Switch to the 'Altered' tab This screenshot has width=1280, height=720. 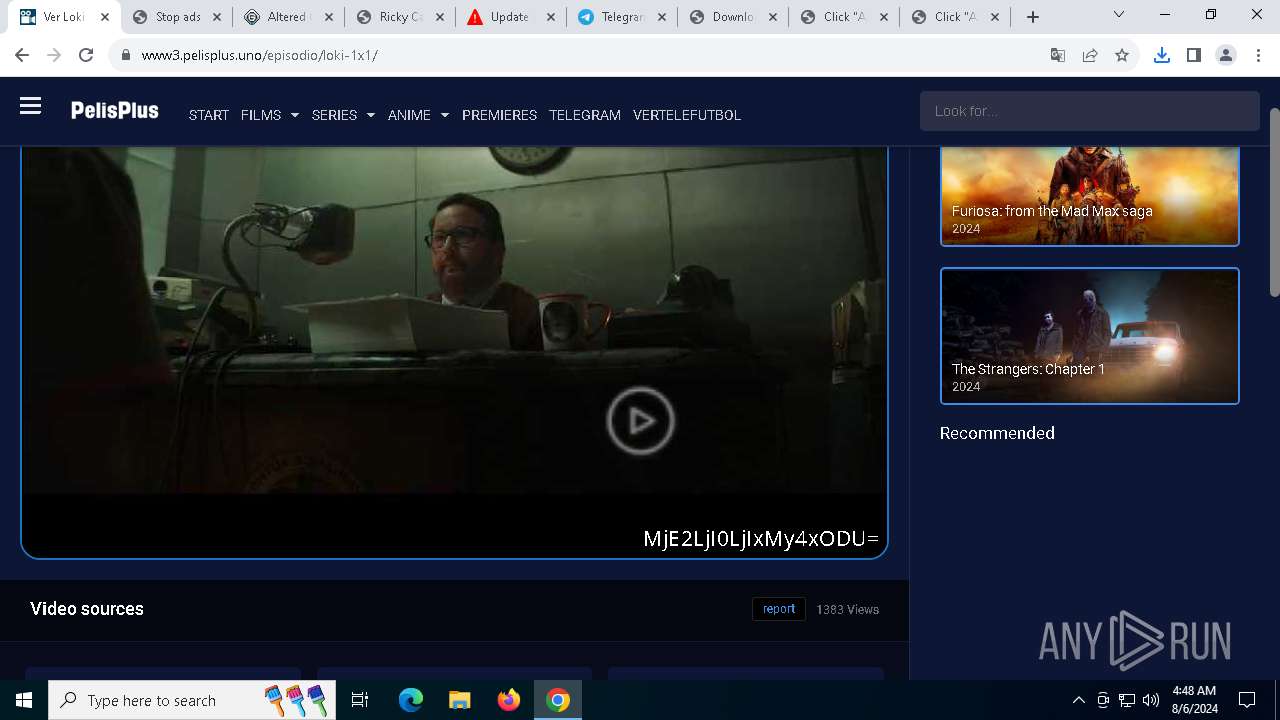click(x=287, y=17)
